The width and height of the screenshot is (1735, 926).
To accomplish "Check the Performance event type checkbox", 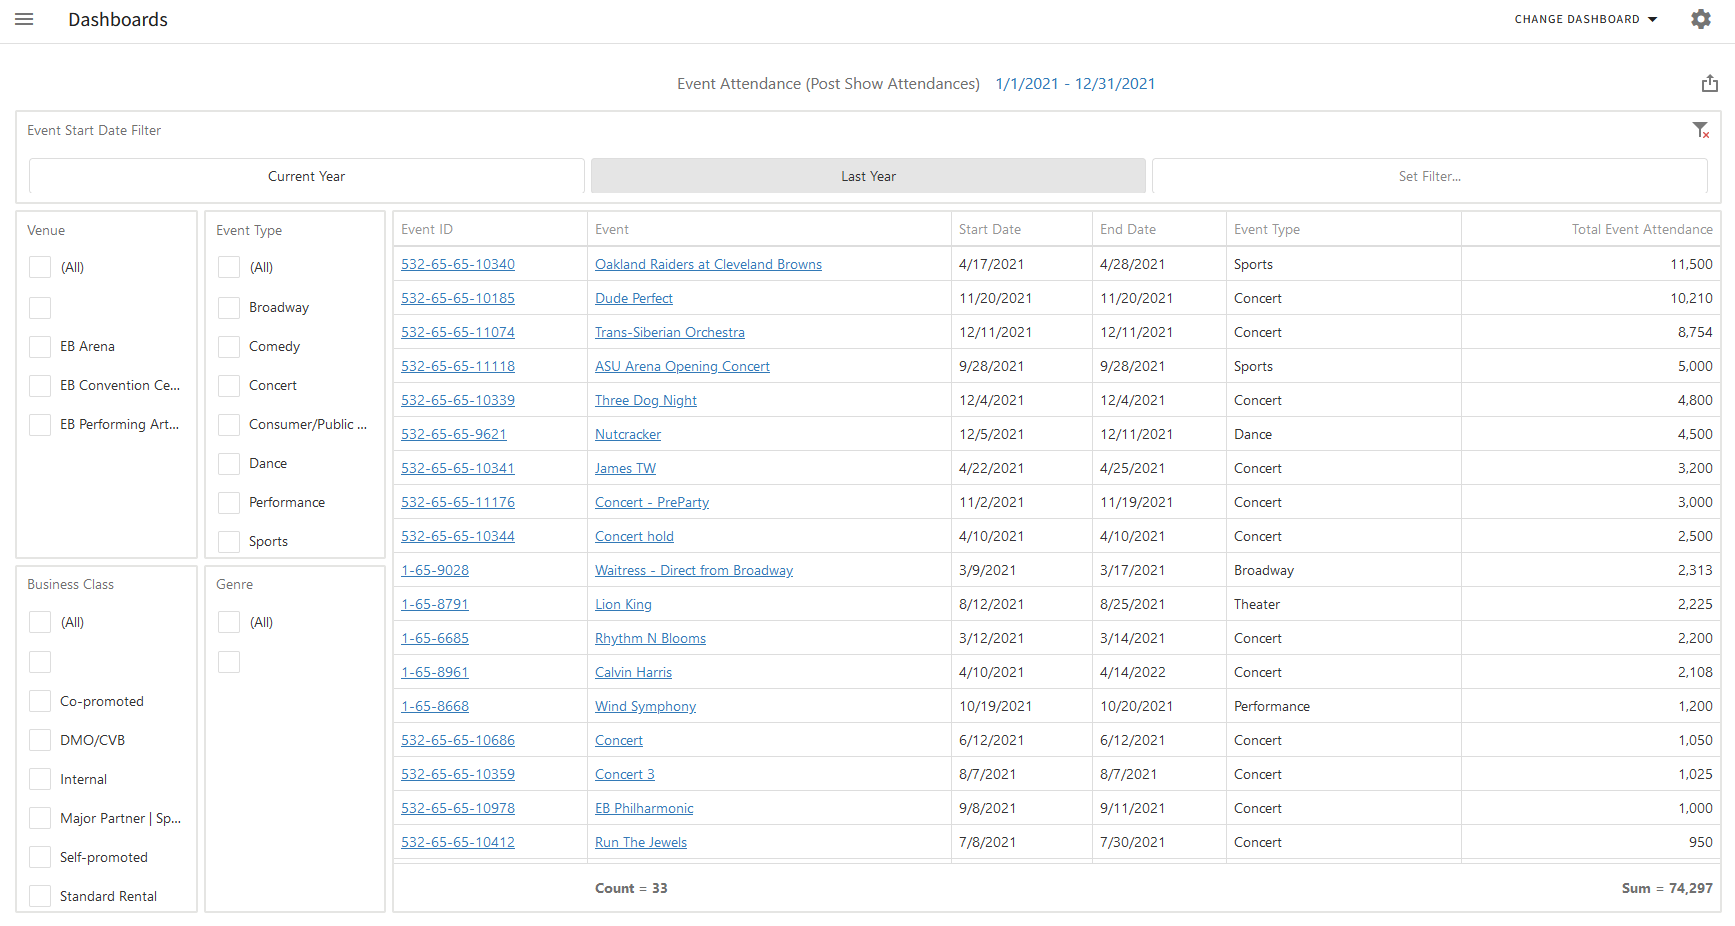I will [x=229, y=502].
